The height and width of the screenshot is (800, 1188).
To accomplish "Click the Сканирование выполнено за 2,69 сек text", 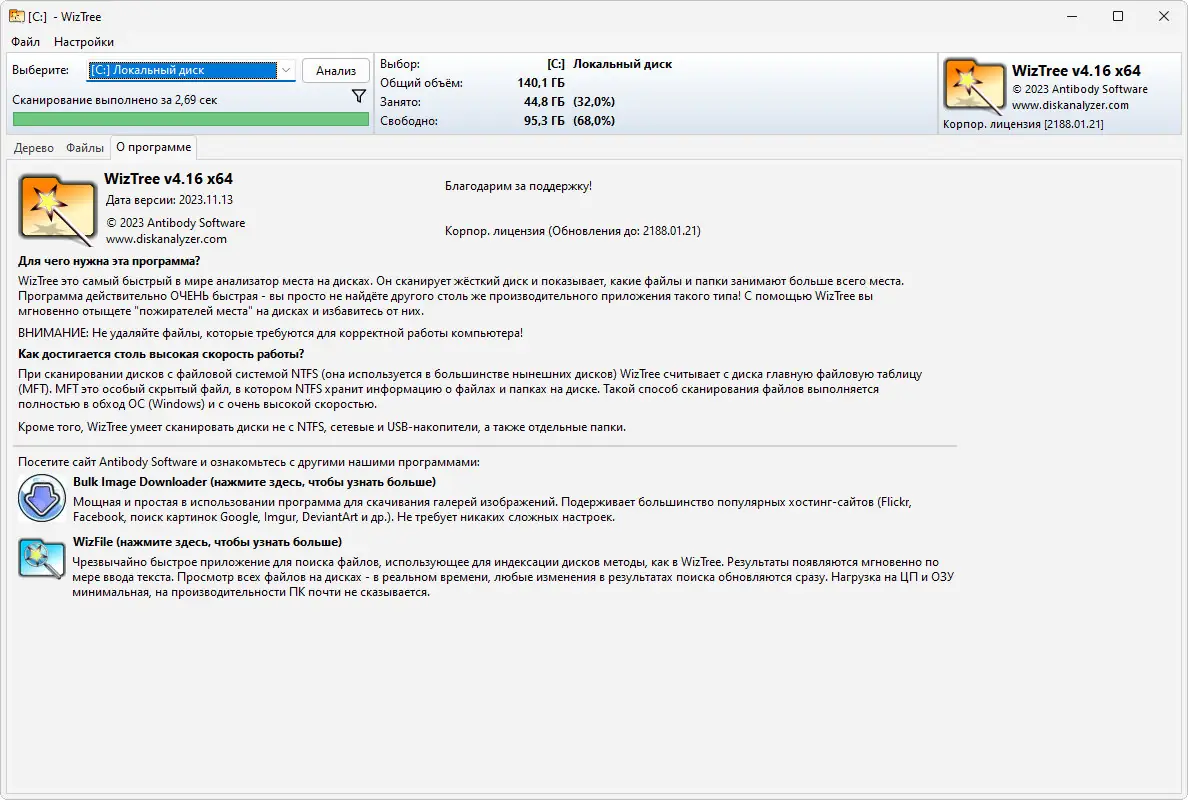I will [x=114, y=100].
